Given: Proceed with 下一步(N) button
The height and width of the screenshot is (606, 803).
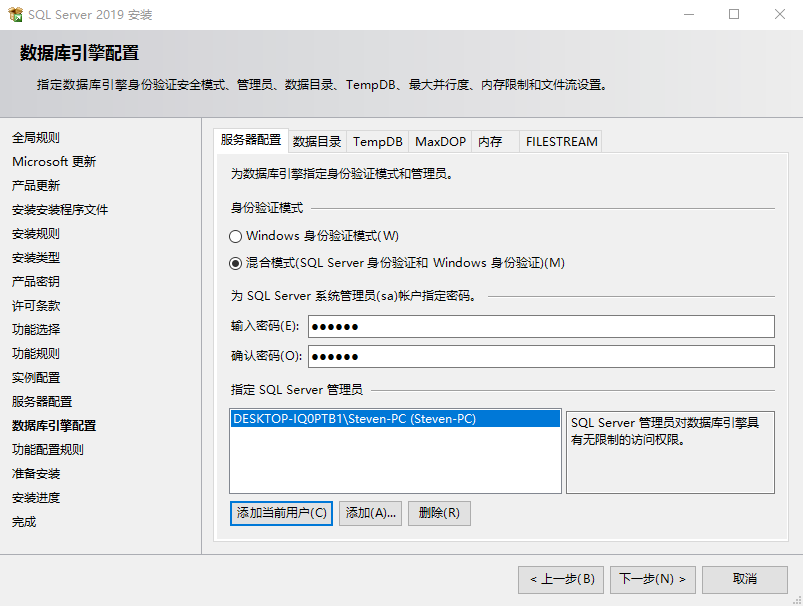Looking at the screenshot, I should click(652, 579).
